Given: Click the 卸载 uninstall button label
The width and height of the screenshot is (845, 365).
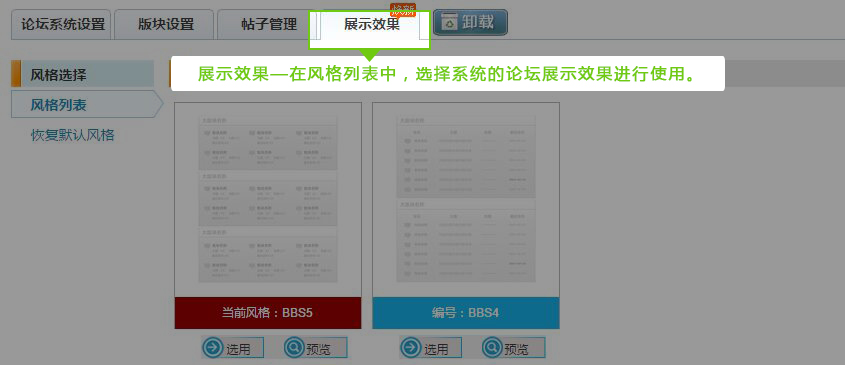Looking at the screenshot, I should pos(477,22).
